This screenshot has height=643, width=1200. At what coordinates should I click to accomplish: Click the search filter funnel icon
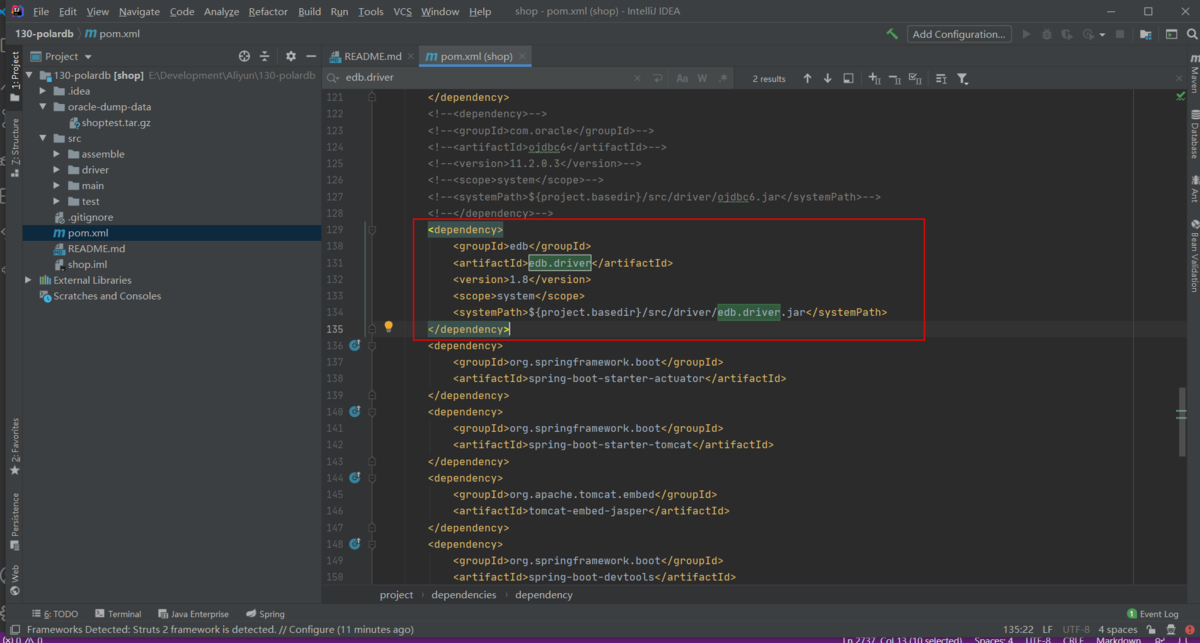(962, 78)
